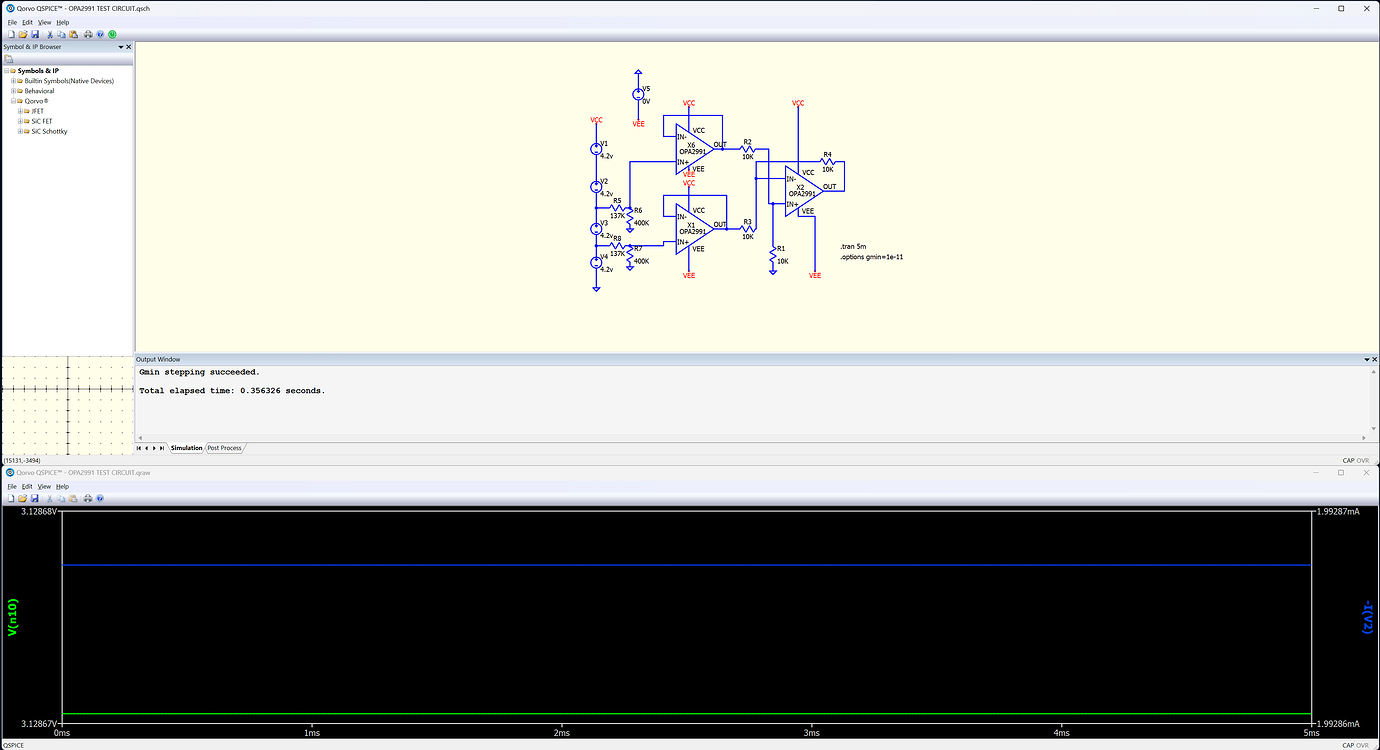Expand the SiC Schottky category
Viewport: 1380px width, 750px height.
(x=20, y=131)
